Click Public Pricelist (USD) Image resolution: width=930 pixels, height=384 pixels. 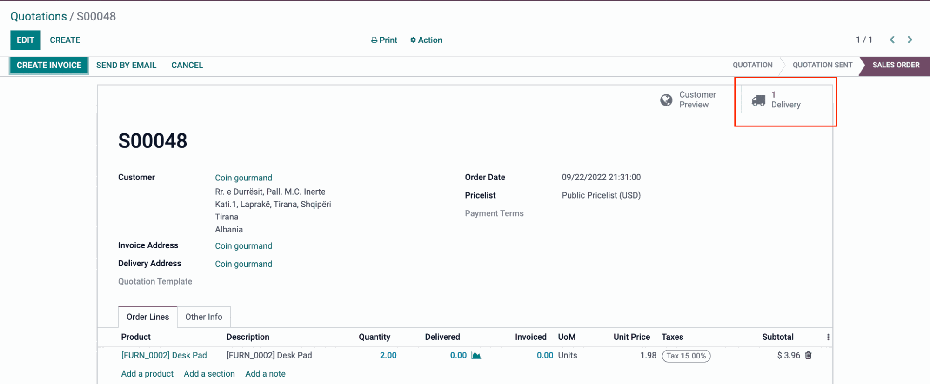click(x=601, y=195)
